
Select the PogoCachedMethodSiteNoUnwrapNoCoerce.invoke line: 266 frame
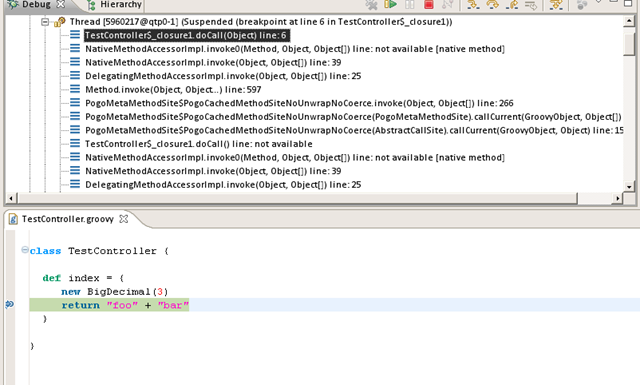pyautogui.click(x=299, y=103)
